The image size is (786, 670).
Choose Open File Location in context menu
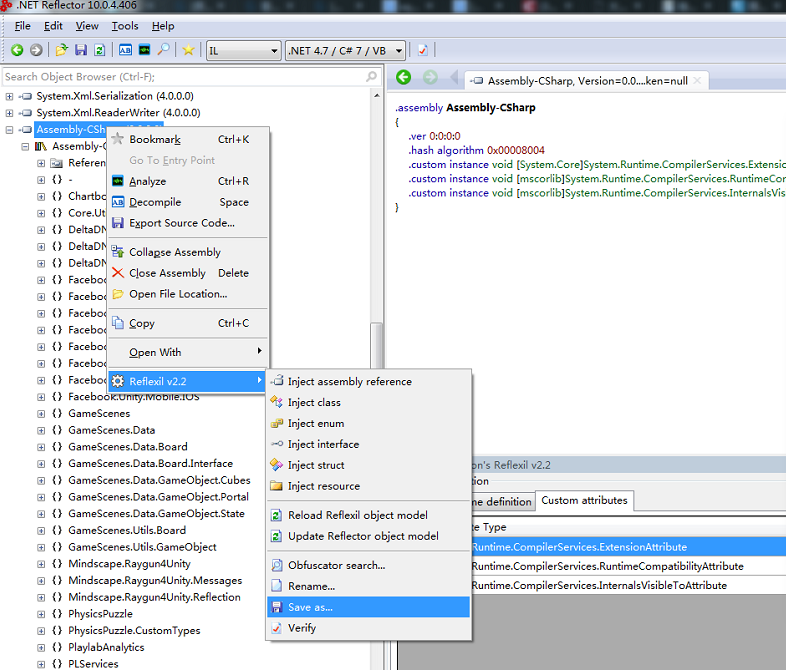(188, 294)
